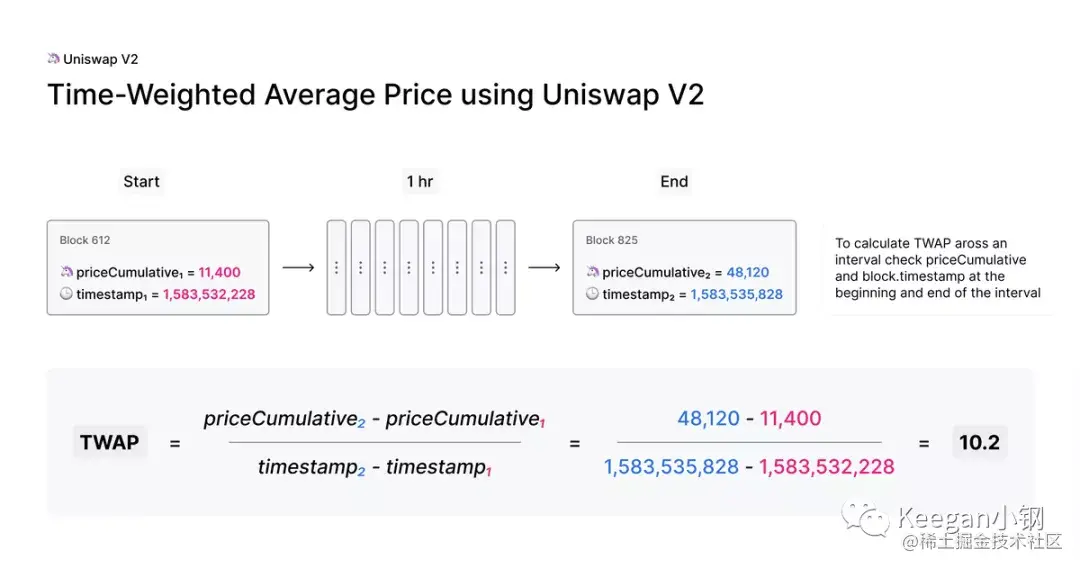
Task: Click the unicorn icon beside priceCumulative₁
Action: coord(66,272)
